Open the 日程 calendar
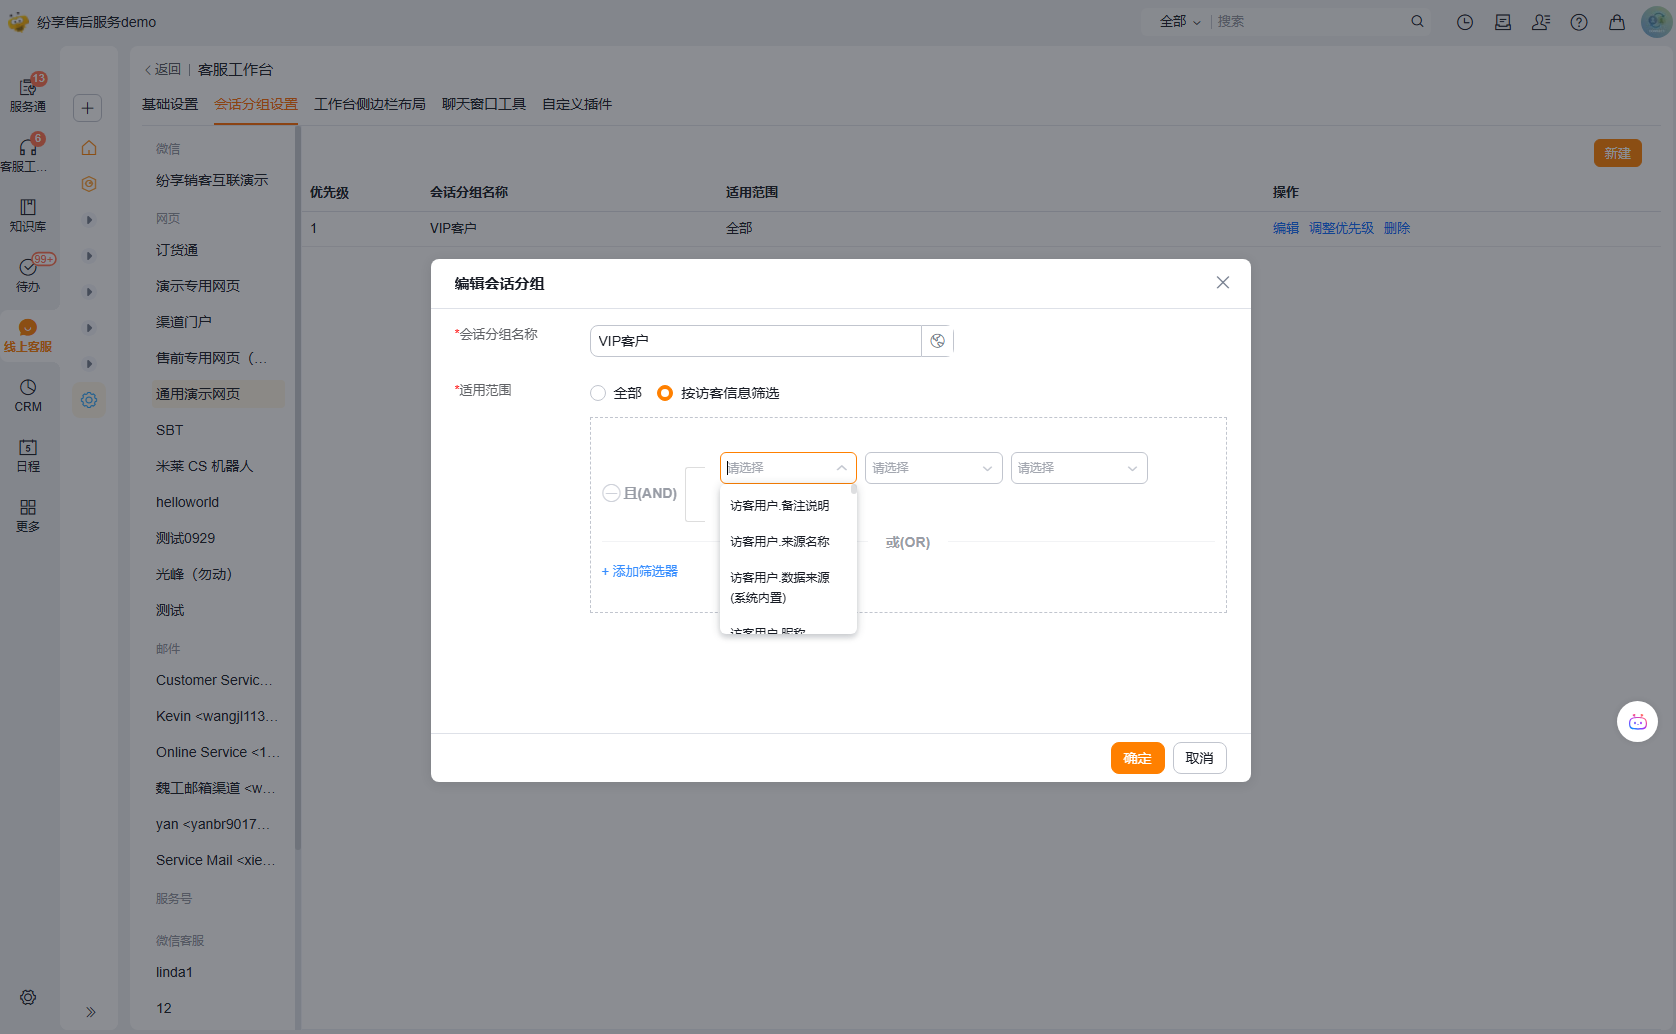 tap(28, 455)
